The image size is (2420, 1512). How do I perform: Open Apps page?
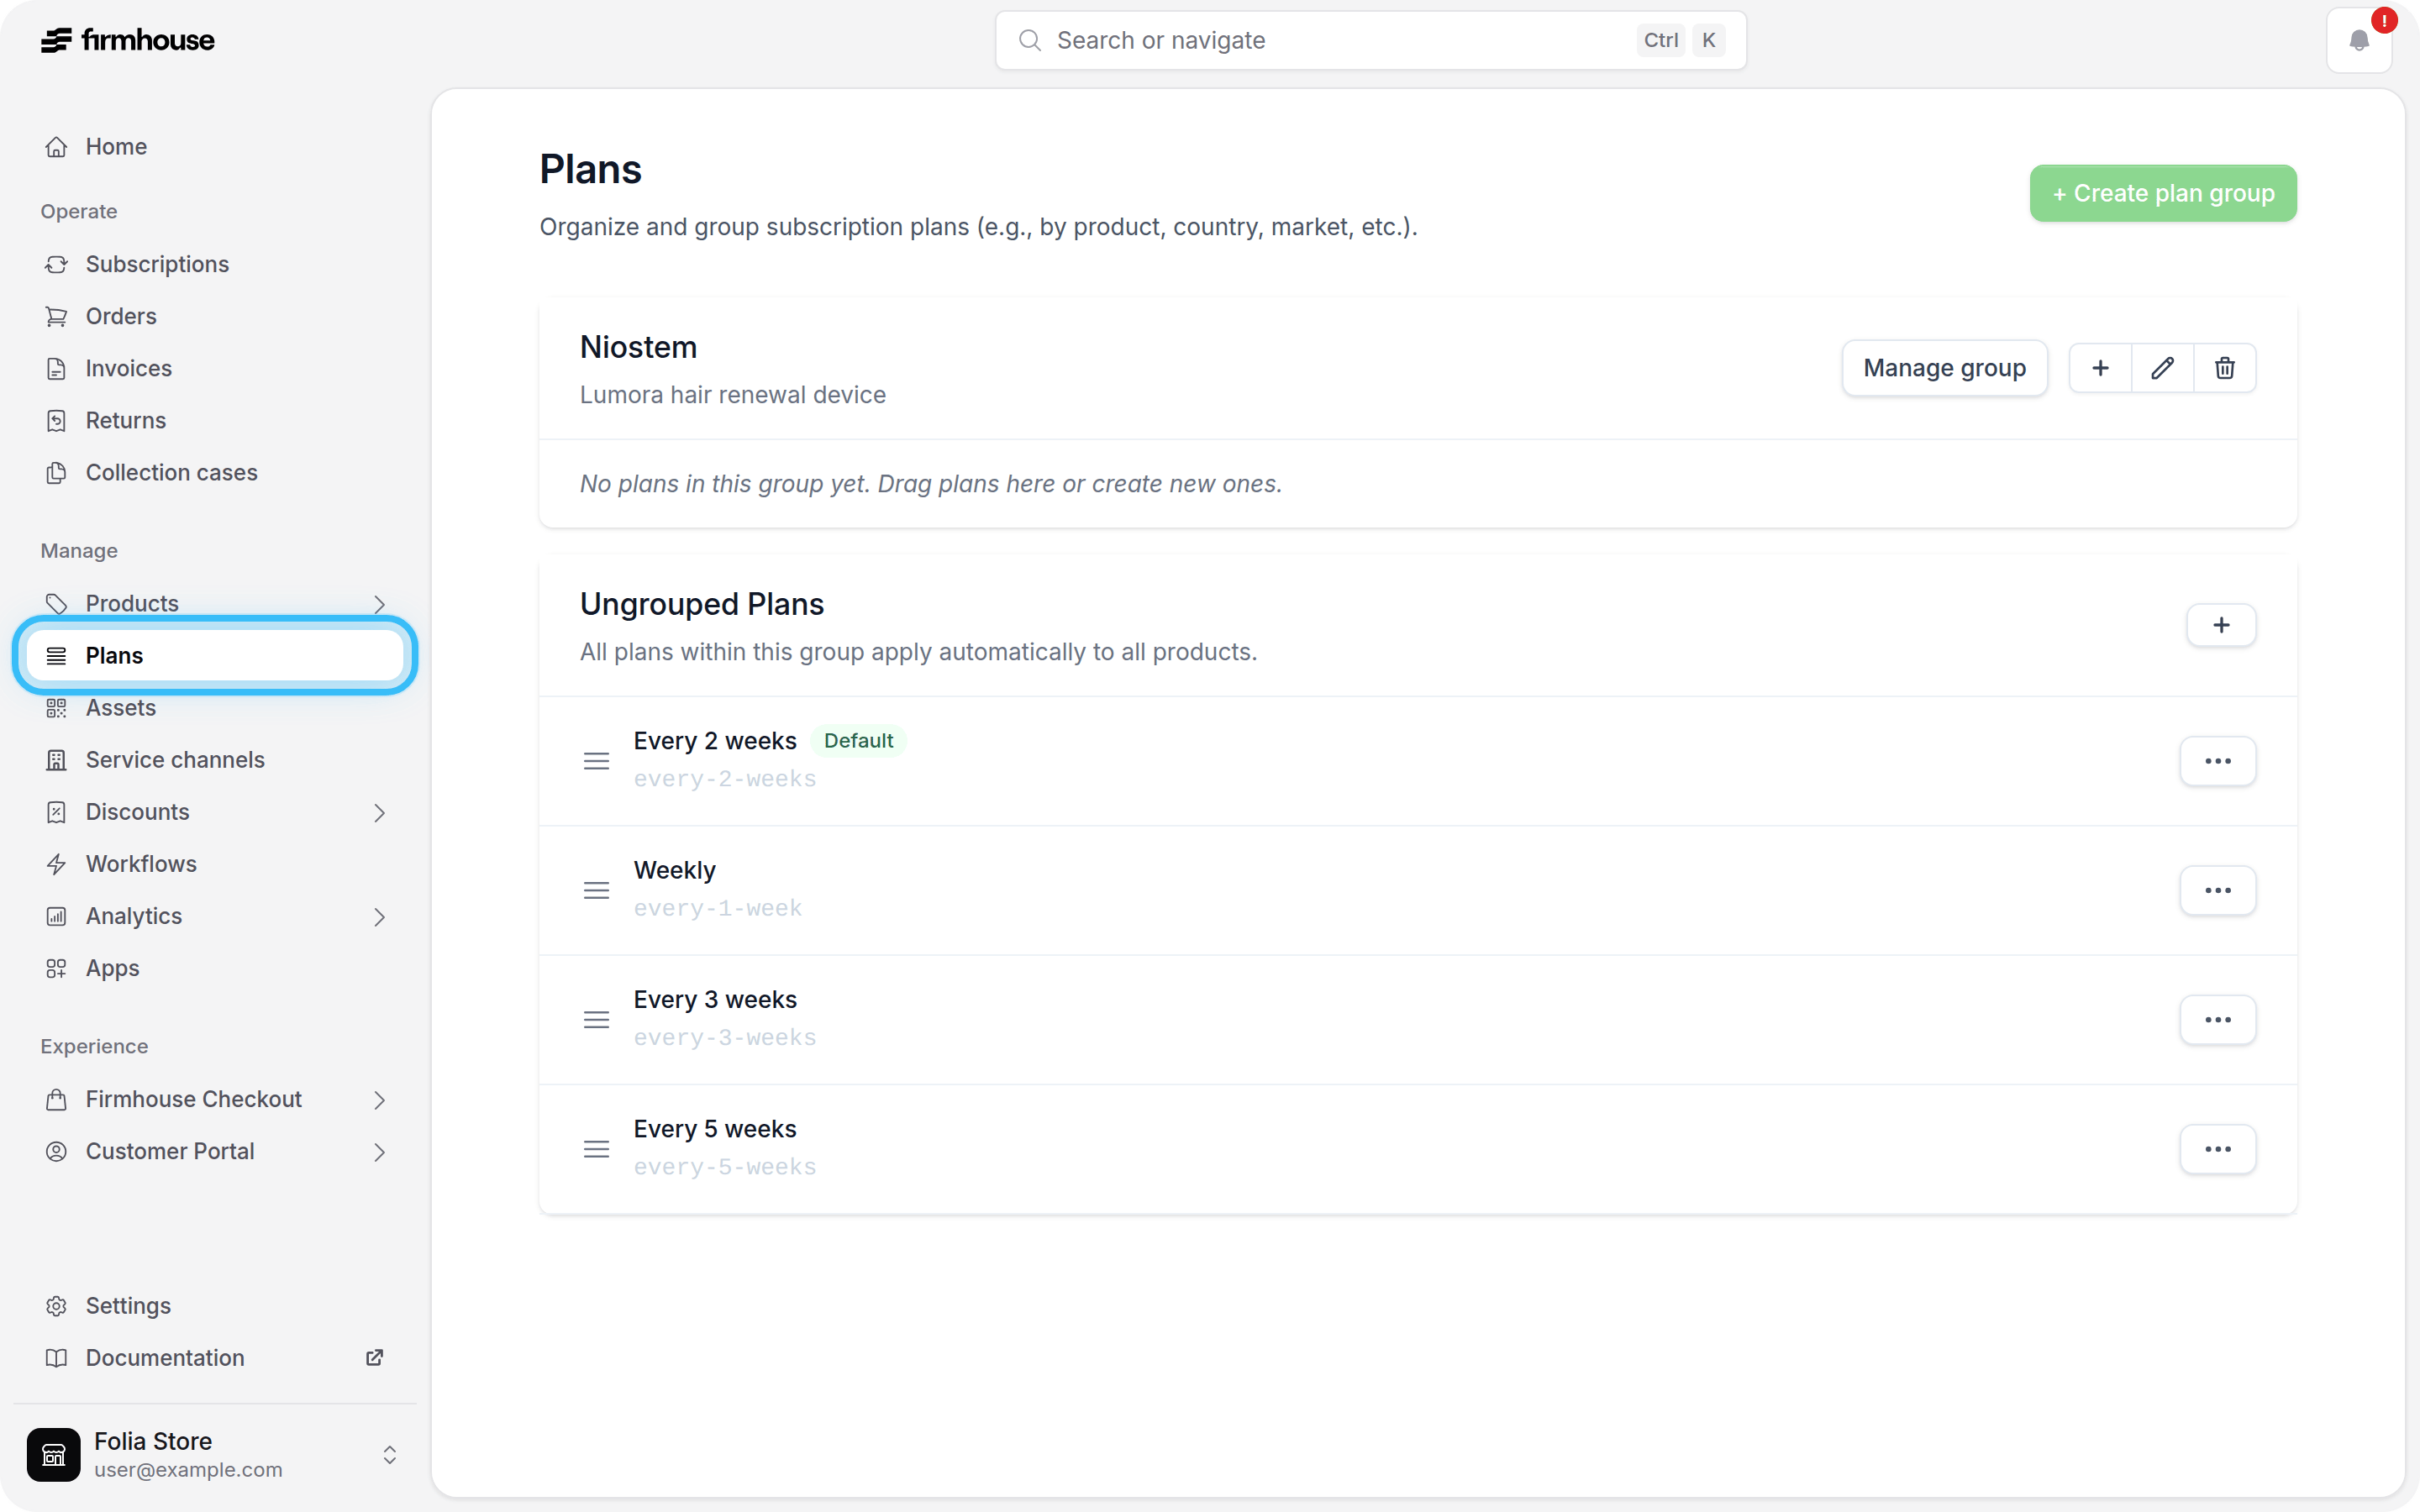[215, 968]
